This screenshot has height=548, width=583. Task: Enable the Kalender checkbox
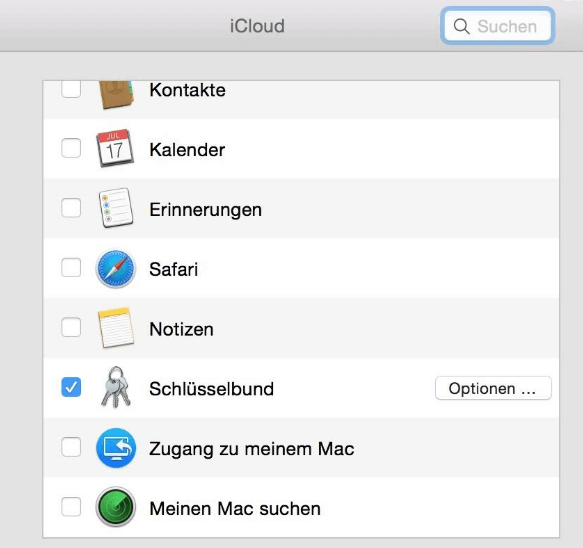pyautogui.click(x=71, y=148)
